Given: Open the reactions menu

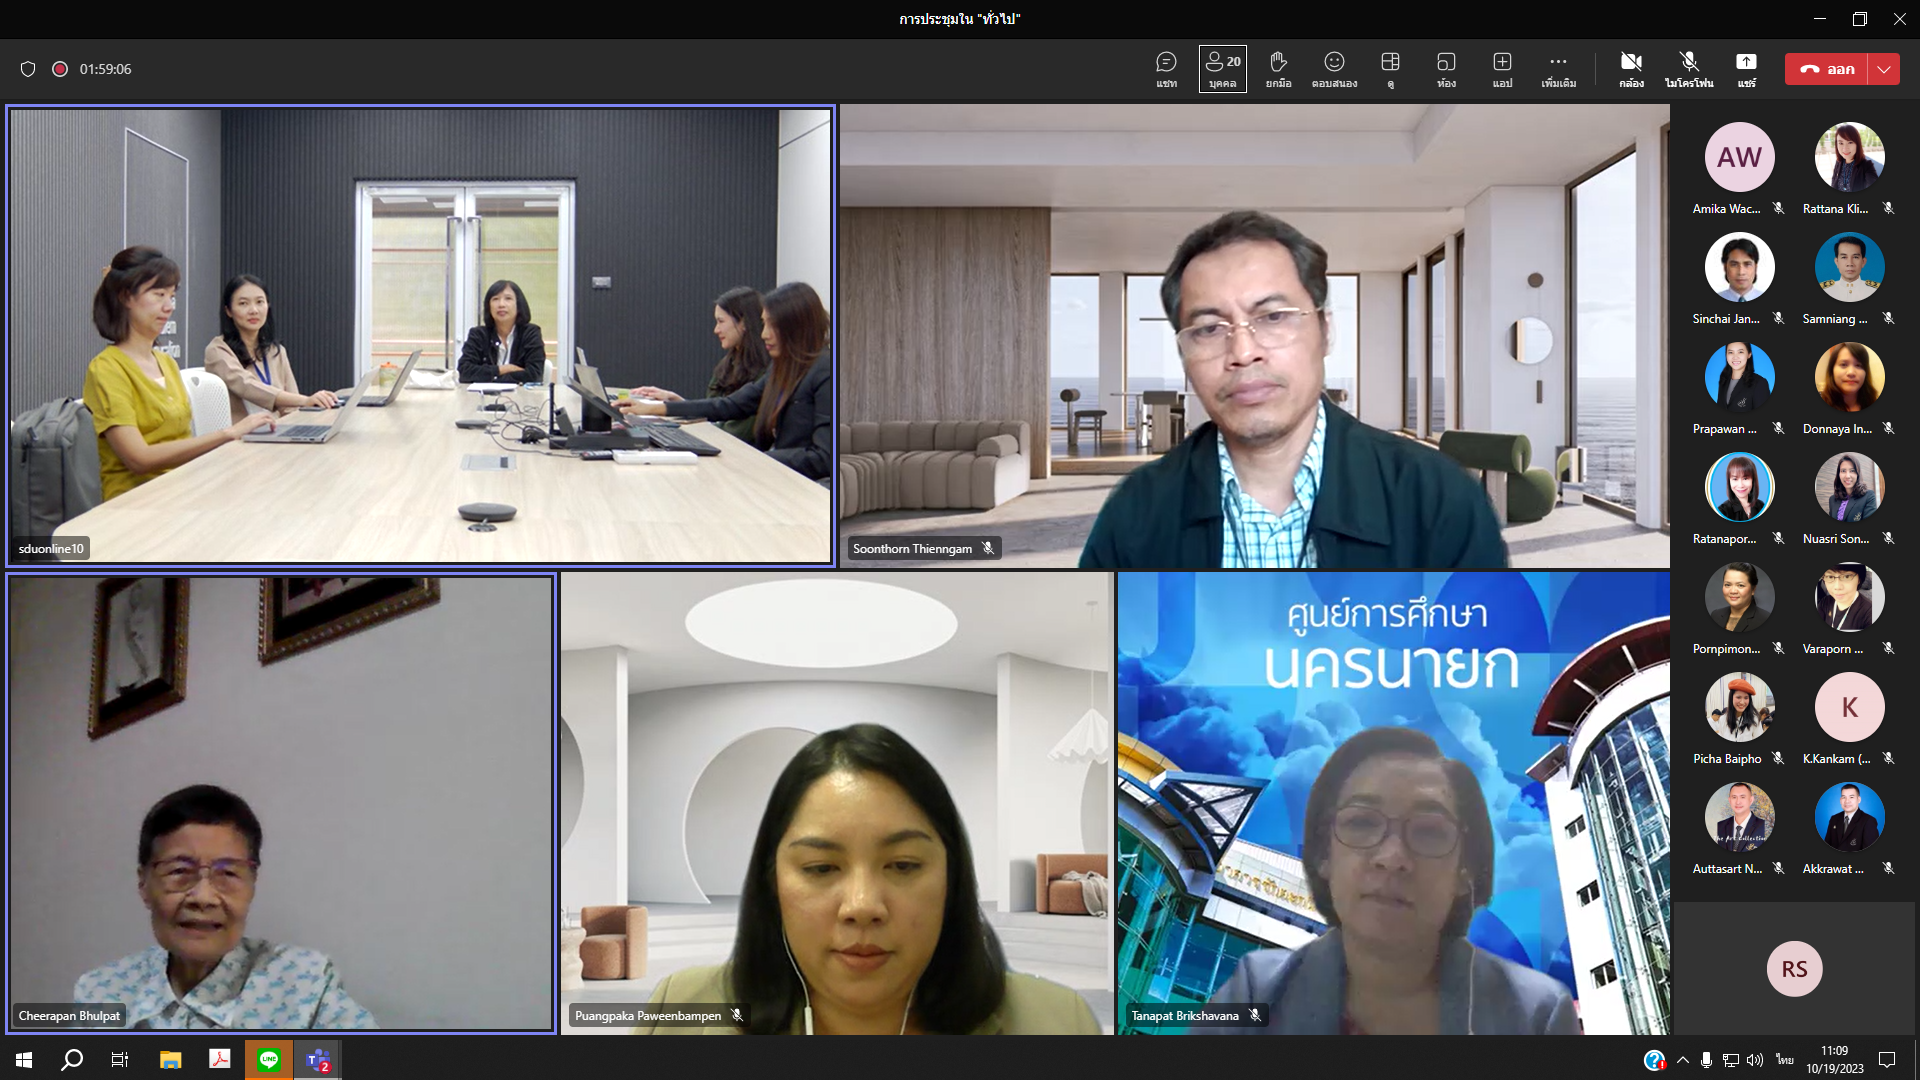Looking at the screenshot, I should pyautogui.click(x=1334, y=69).
